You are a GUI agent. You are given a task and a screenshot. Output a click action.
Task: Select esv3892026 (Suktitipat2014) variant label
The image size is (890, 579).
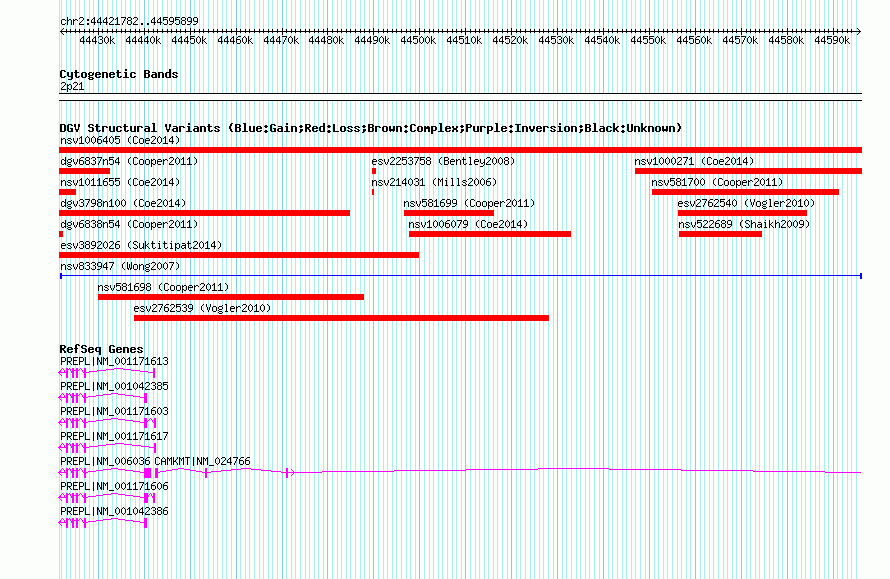(141, 245)
